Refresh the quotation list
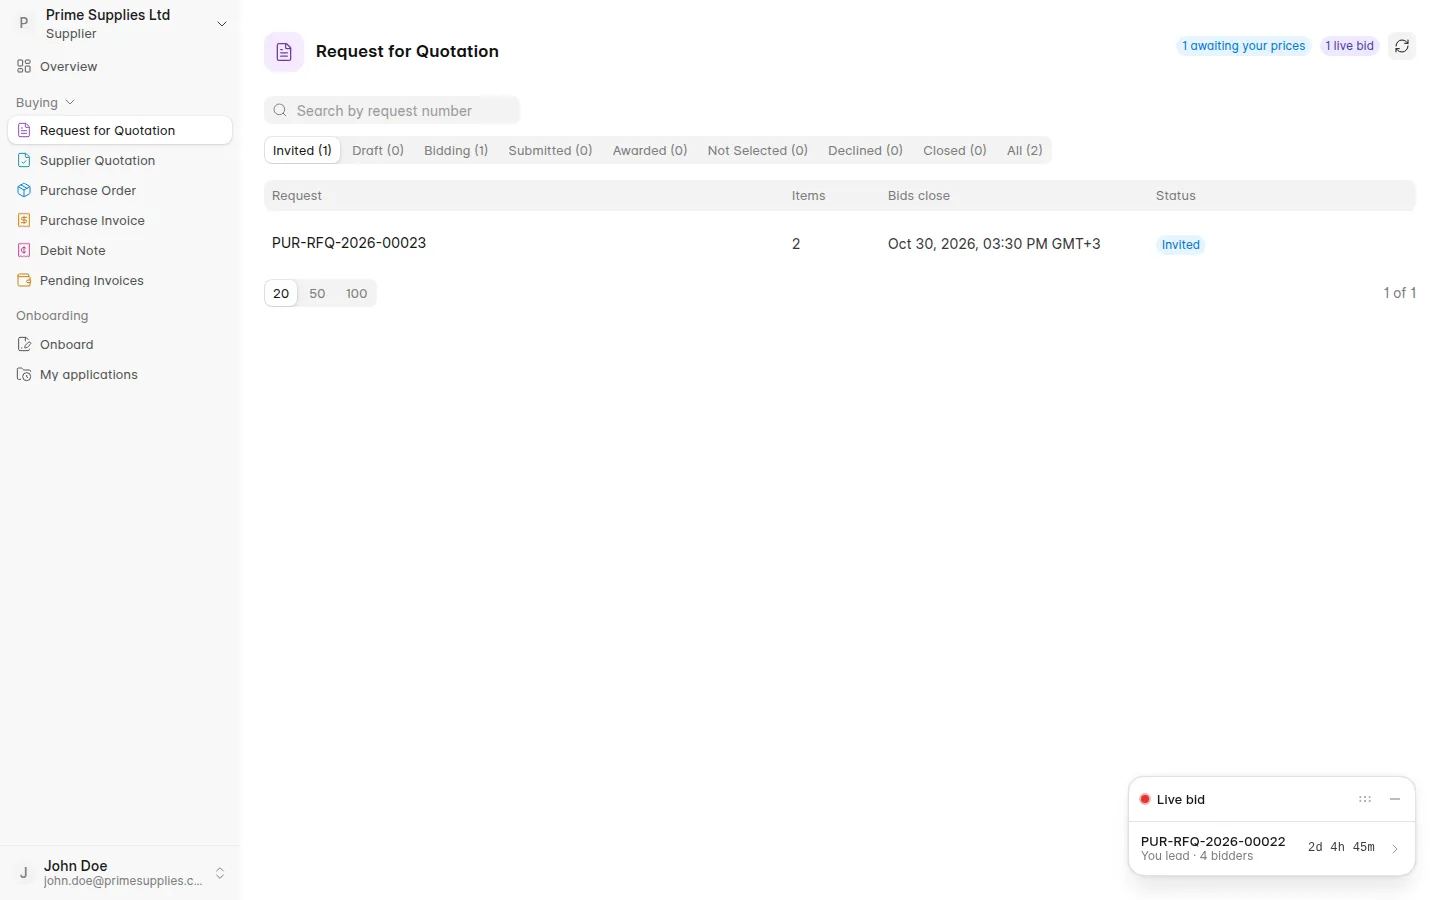This screenshot has width=1440, height=900. coord(1402,46)
